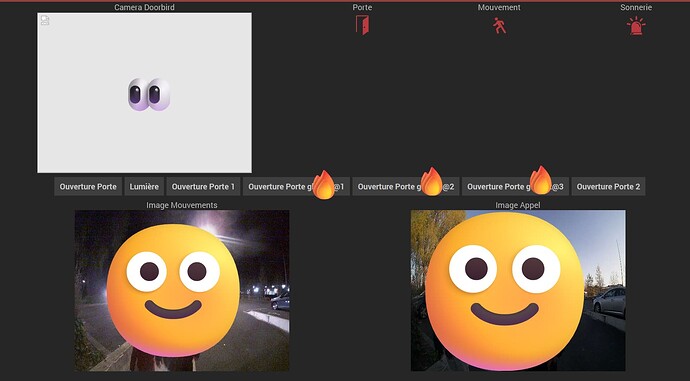Activate the Ouverture Porte 2 button
This screenshot has height=381, width=690.
point(608,187)
